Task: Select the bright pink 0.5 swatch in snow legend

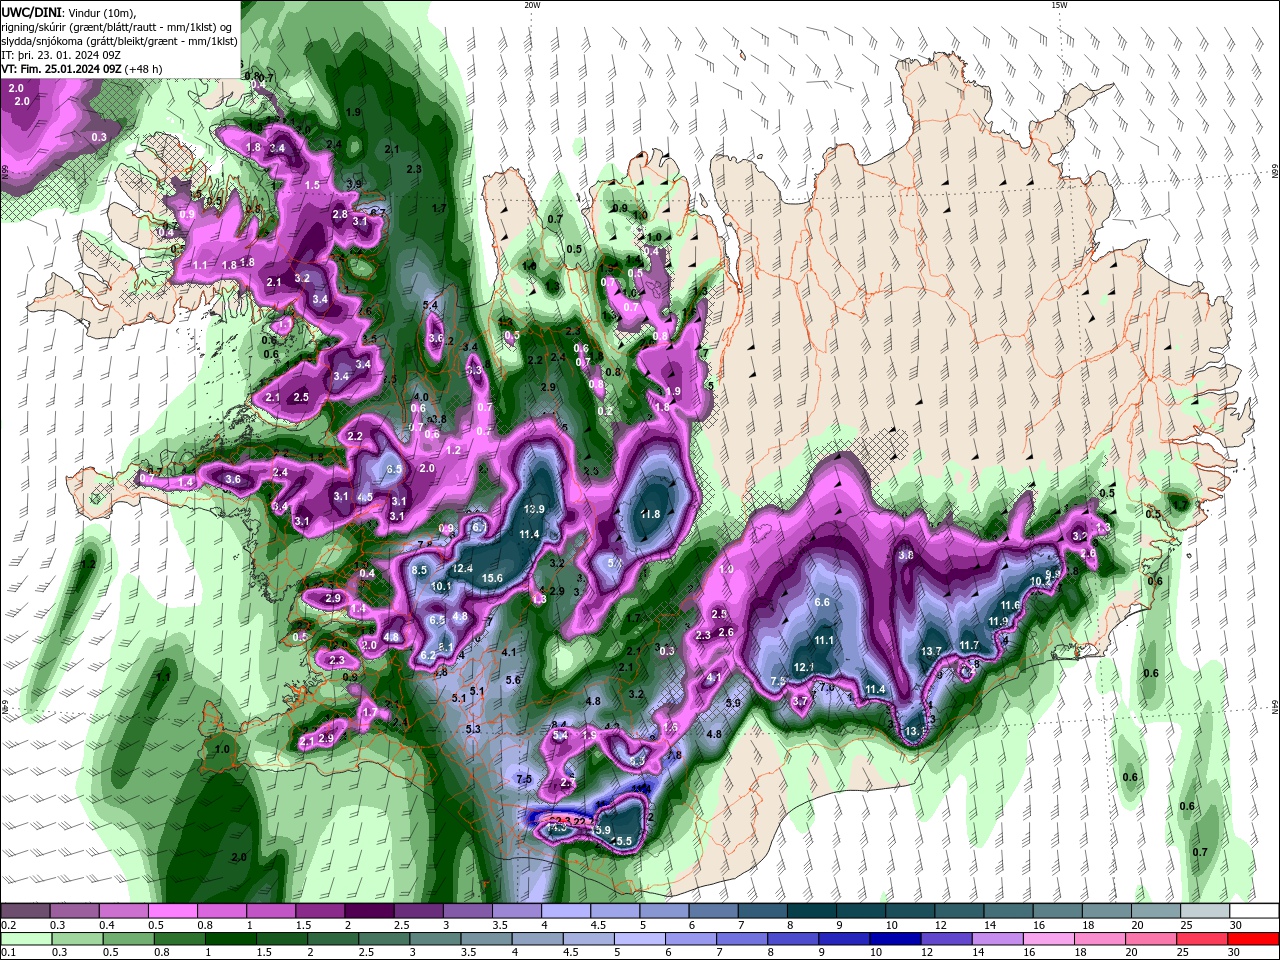Action: pos(172,911)
